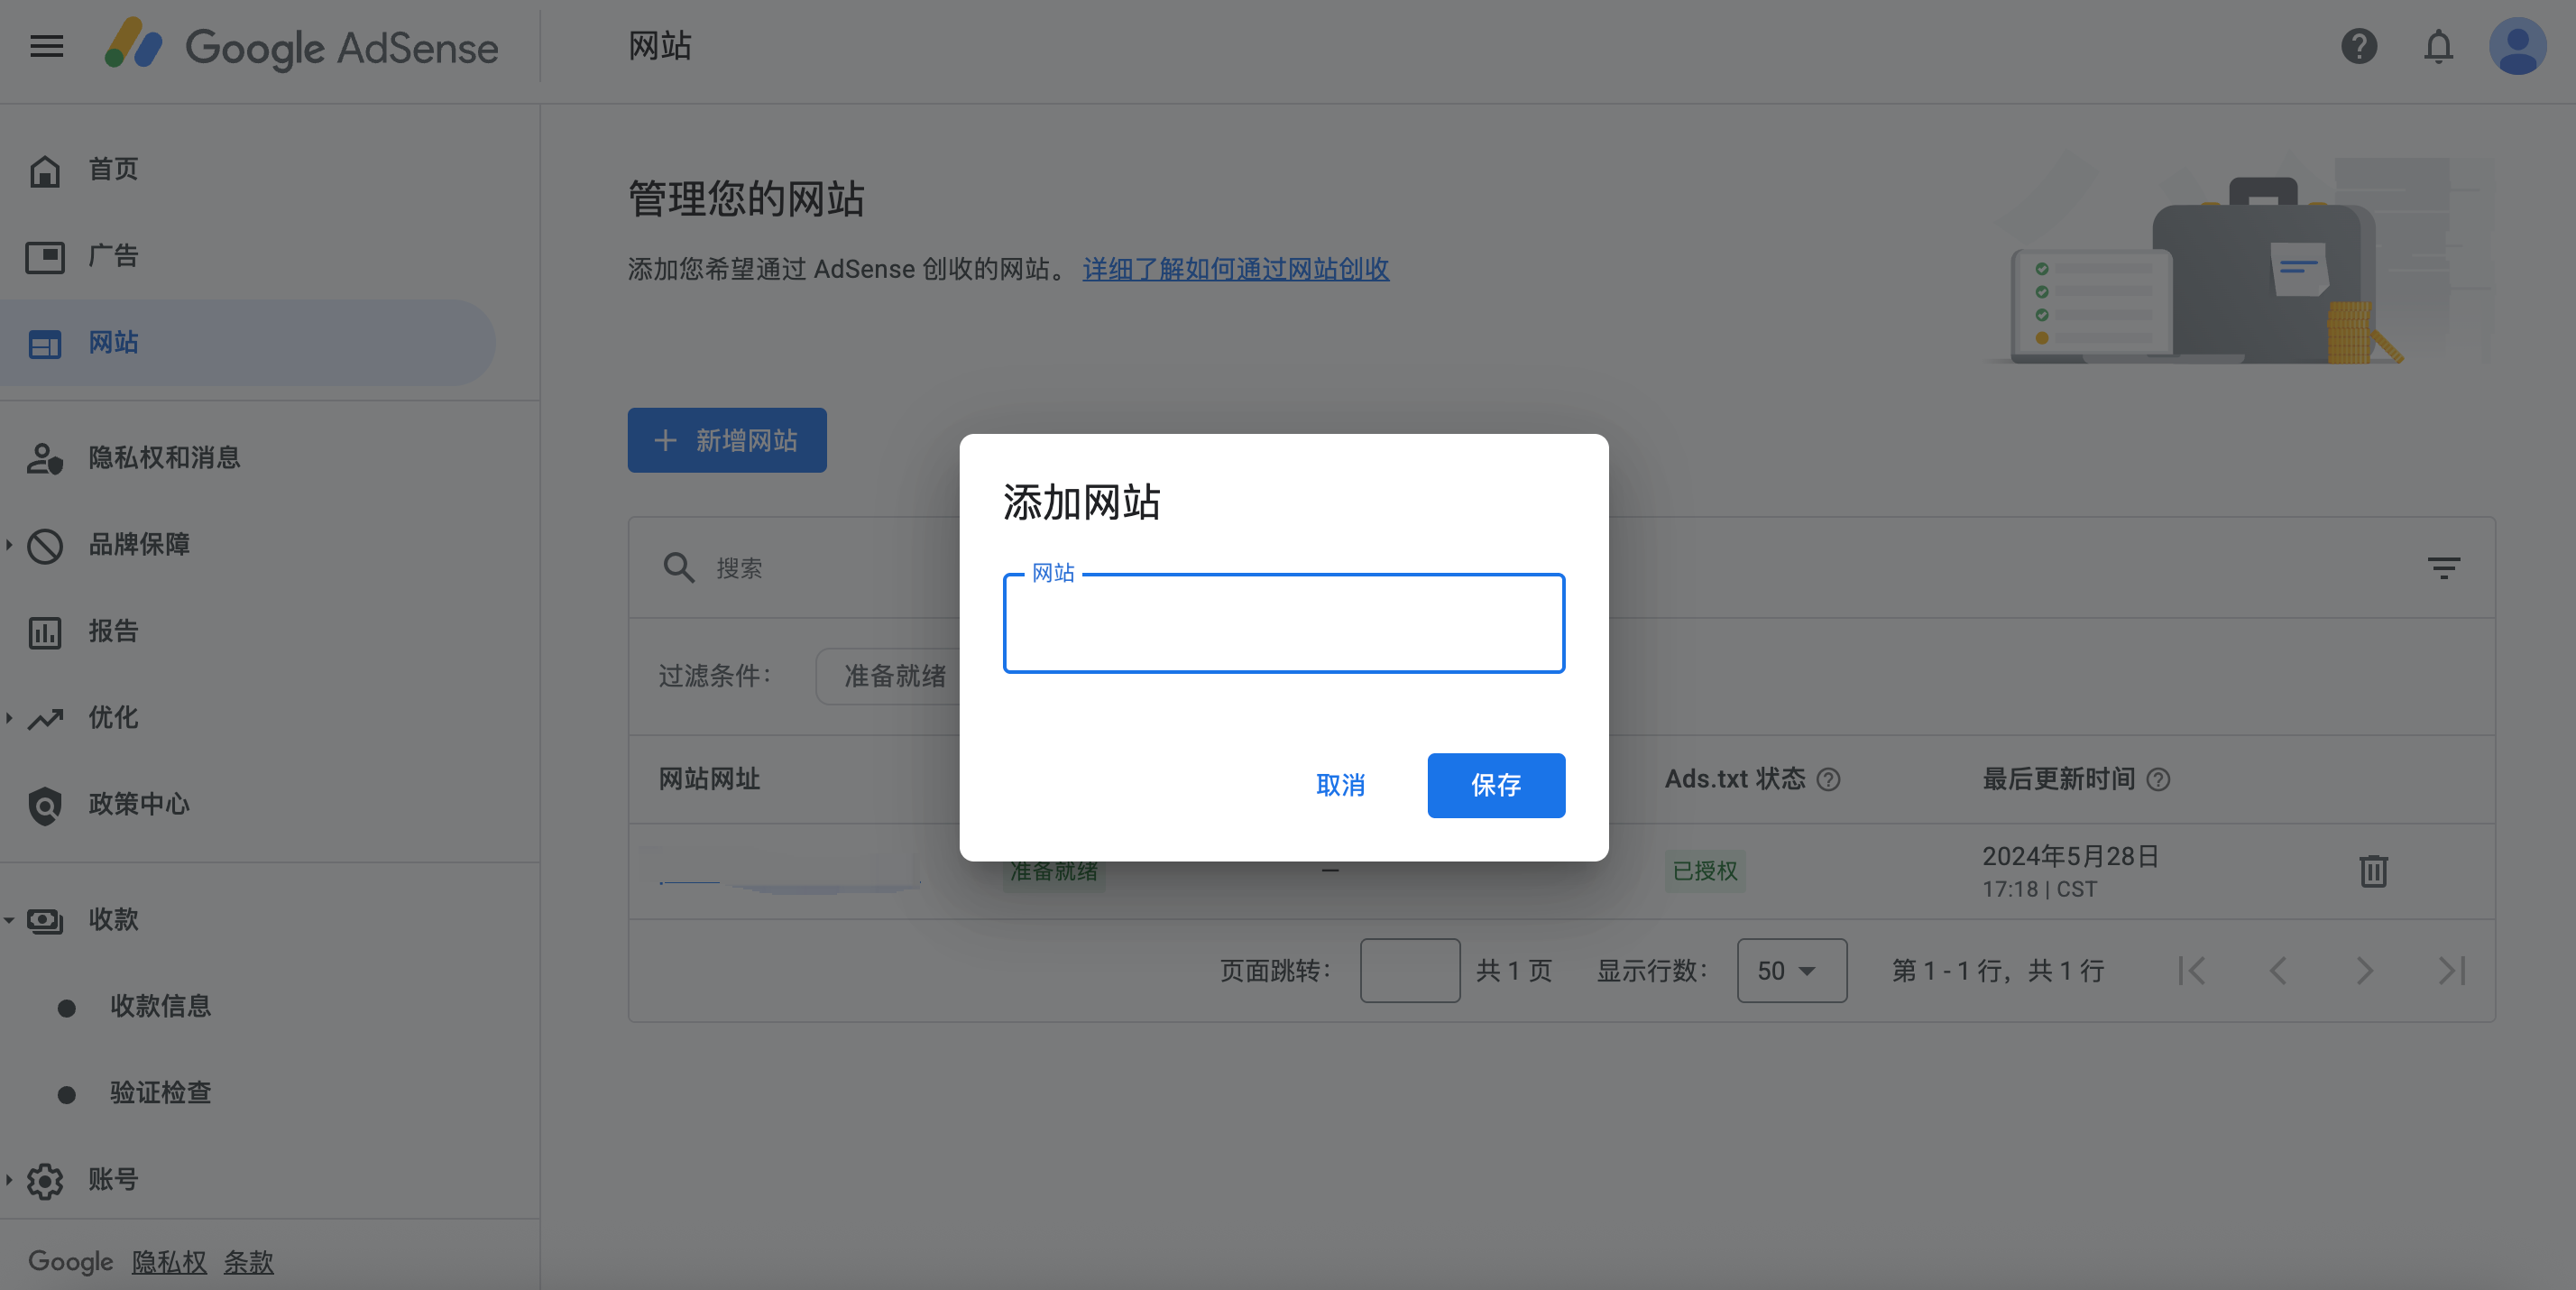Click the help icon beside Ads.txt 状态
2576x1290 pixels.
(1828, 779)
